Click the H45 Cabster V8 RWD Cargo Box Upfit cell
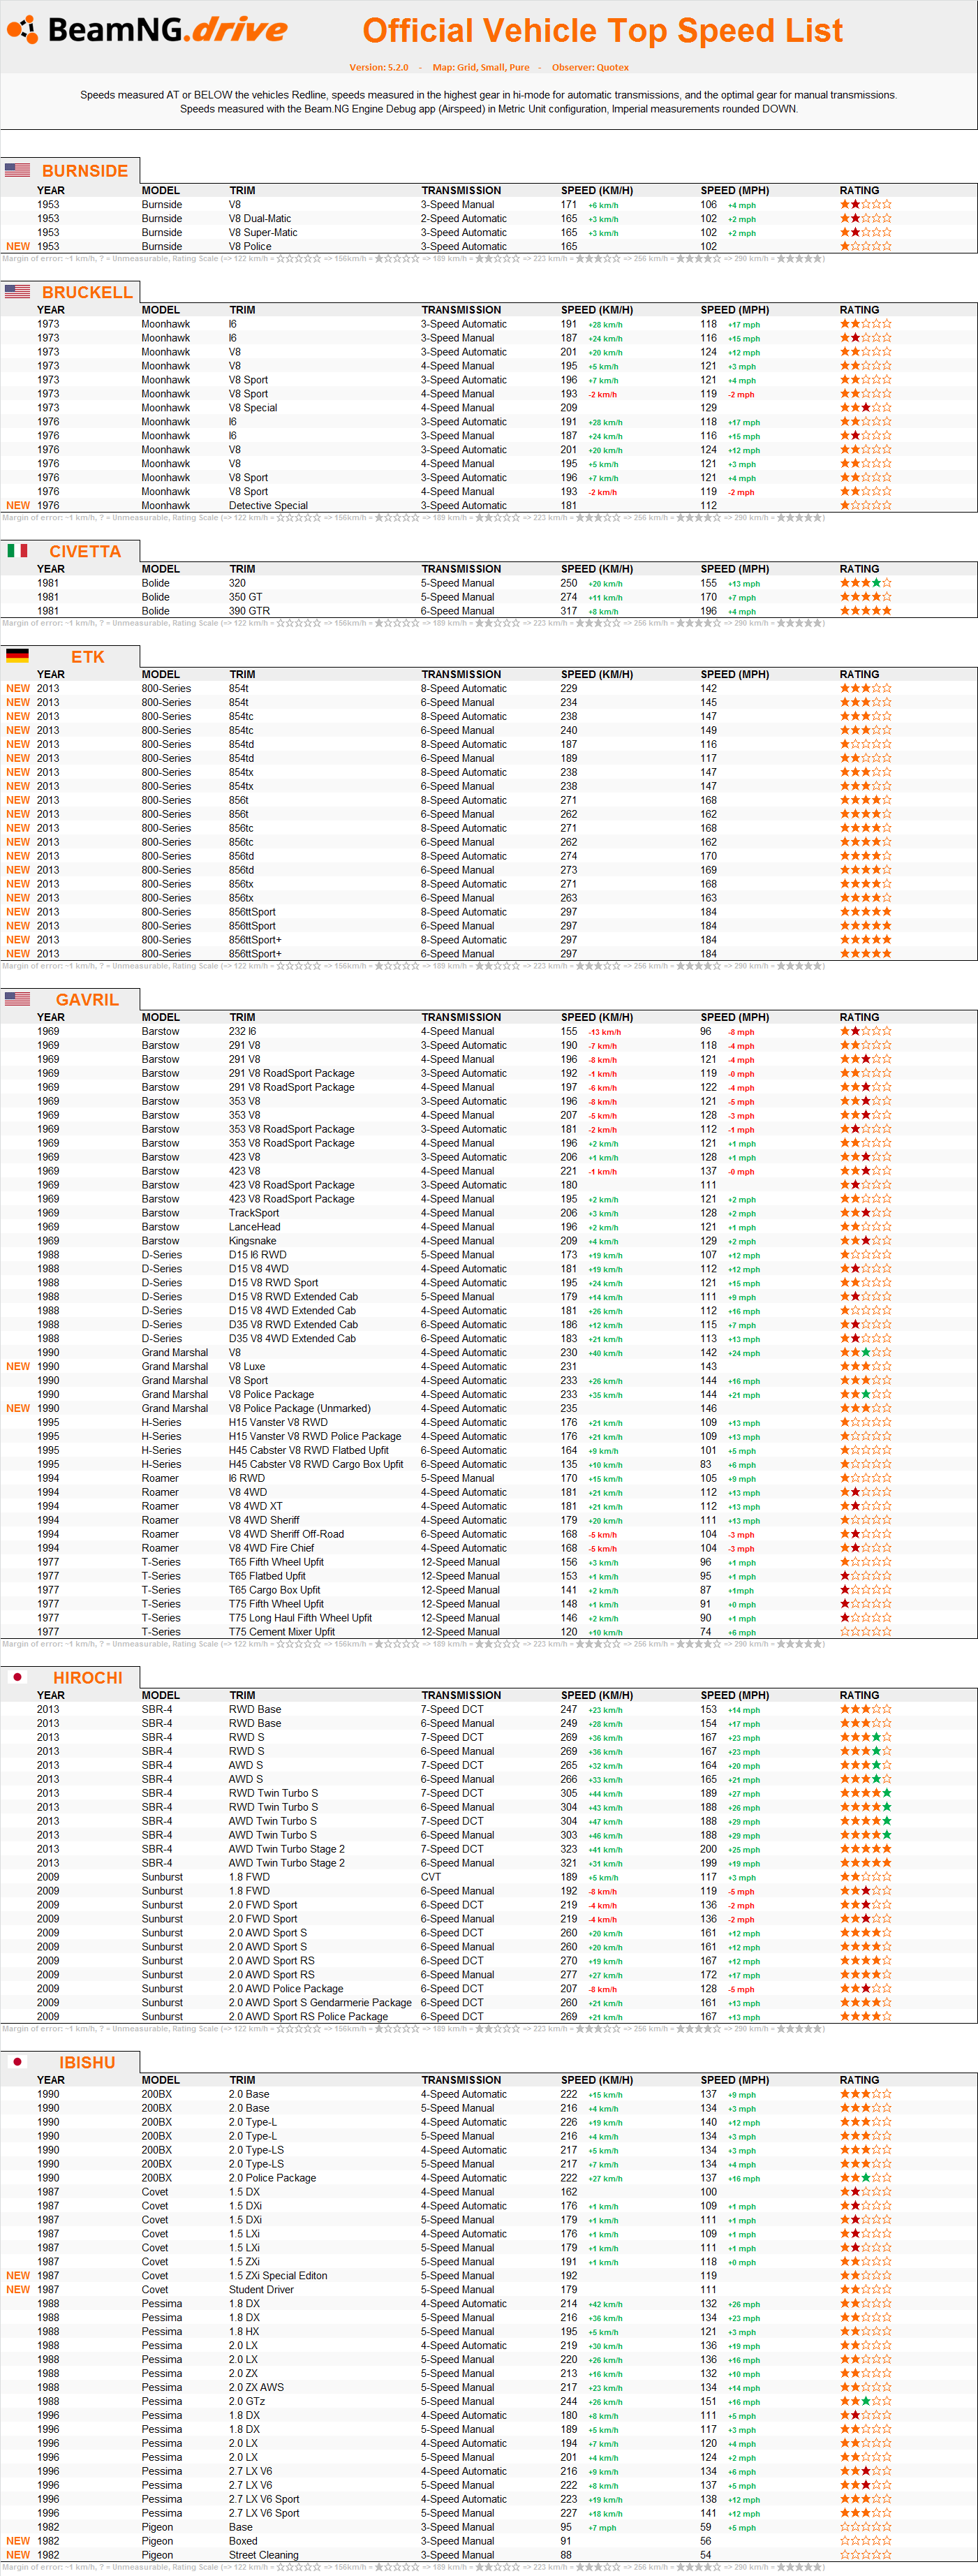The height and width of the screenshot is (2576, 978). point(316,1464)
